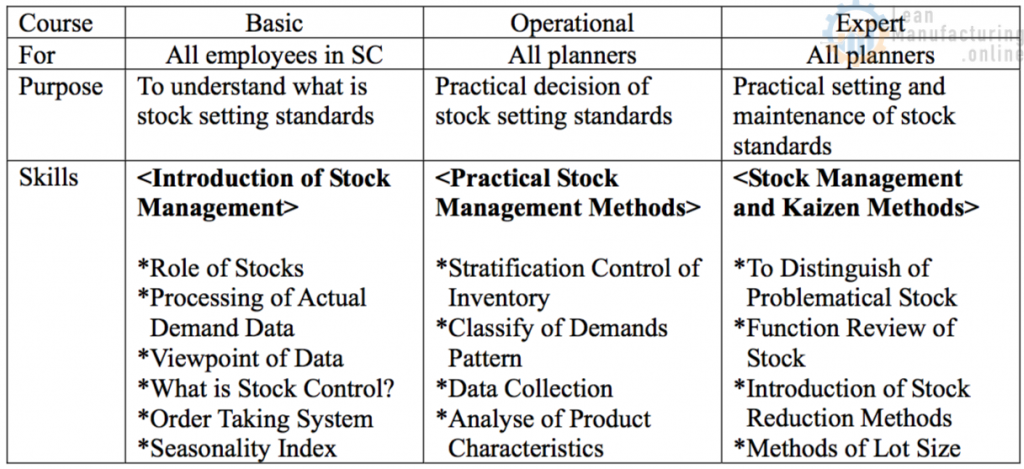Click the 'Viewpoint of Data' item
The height and width of the screenshot is (469, 1024).
[240, 359]
